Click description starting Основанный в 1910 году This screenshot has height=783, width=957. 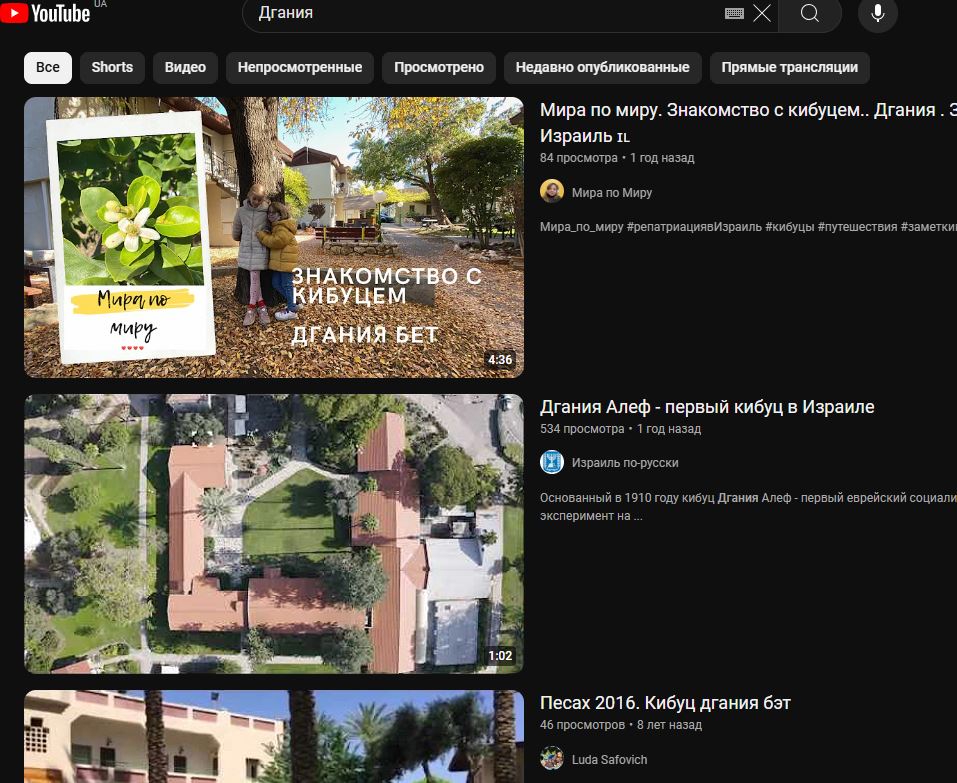(x=748, y=507)
